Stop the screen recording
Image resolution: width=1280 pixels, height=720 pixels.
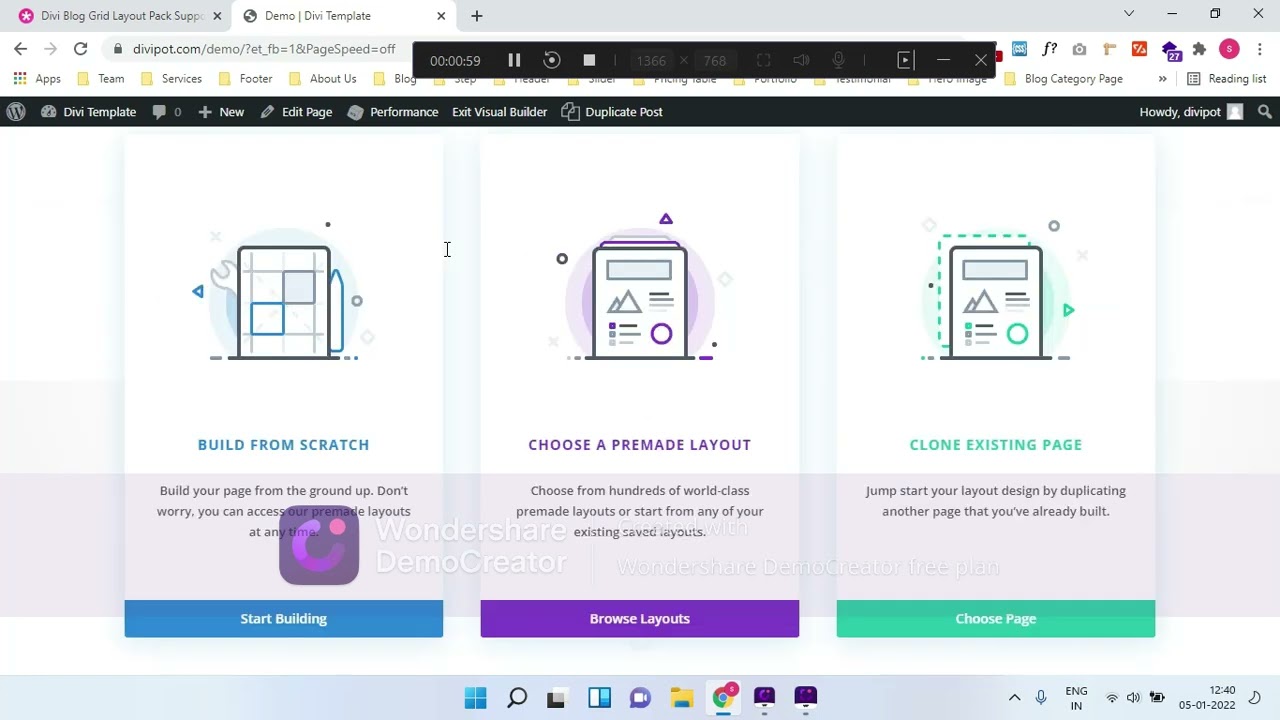pos(589,60)
